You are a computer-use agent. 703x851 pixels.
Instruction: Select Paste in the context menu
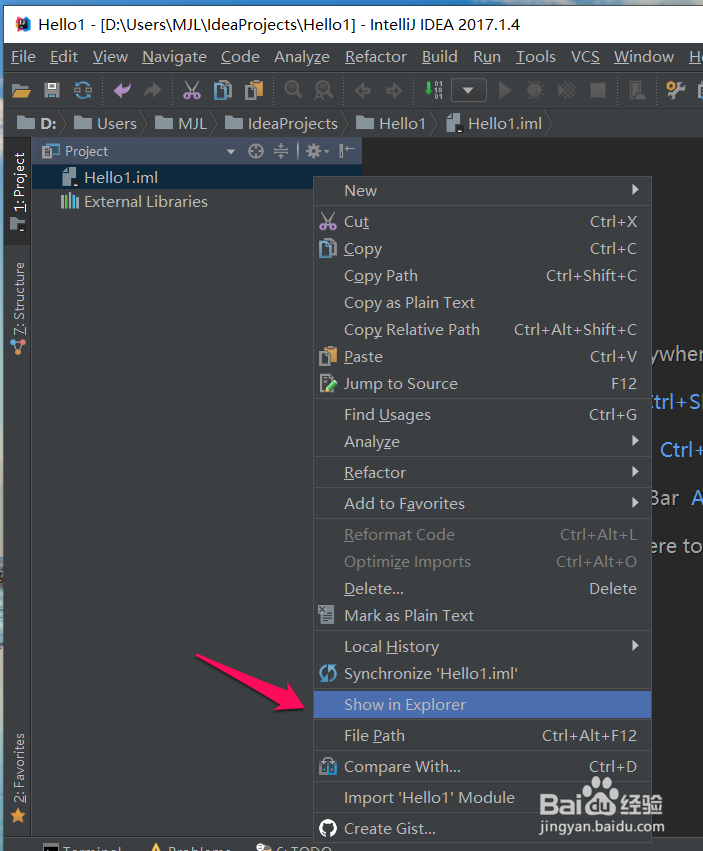[482, 357]
